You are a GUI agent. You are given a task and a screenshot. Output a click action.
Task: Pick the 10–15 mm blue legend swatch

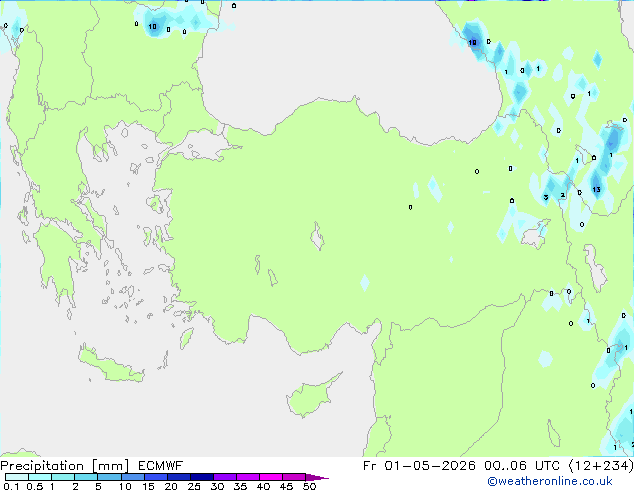click(x=132, y=477)
